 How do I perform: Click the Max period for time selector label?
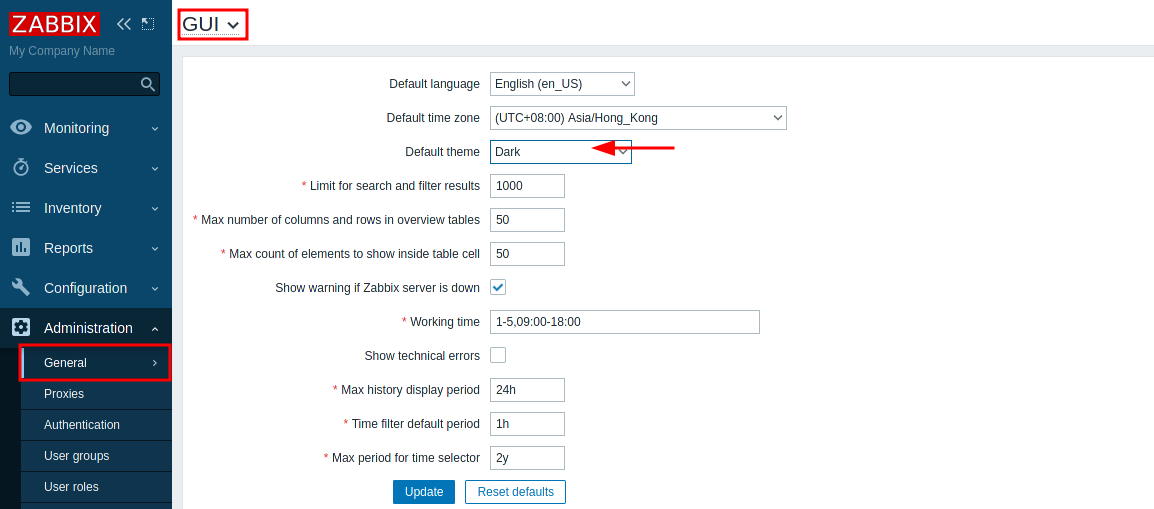tap(406, 457)
